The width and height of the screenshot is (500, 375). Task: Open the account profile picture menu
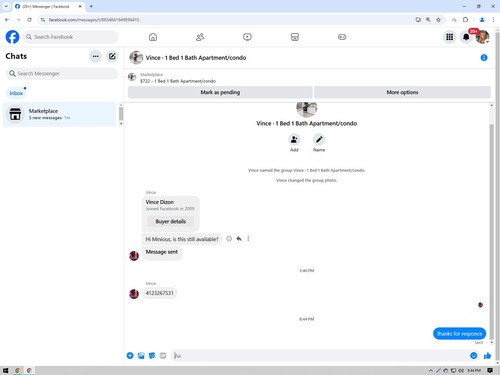click(482, 37)
